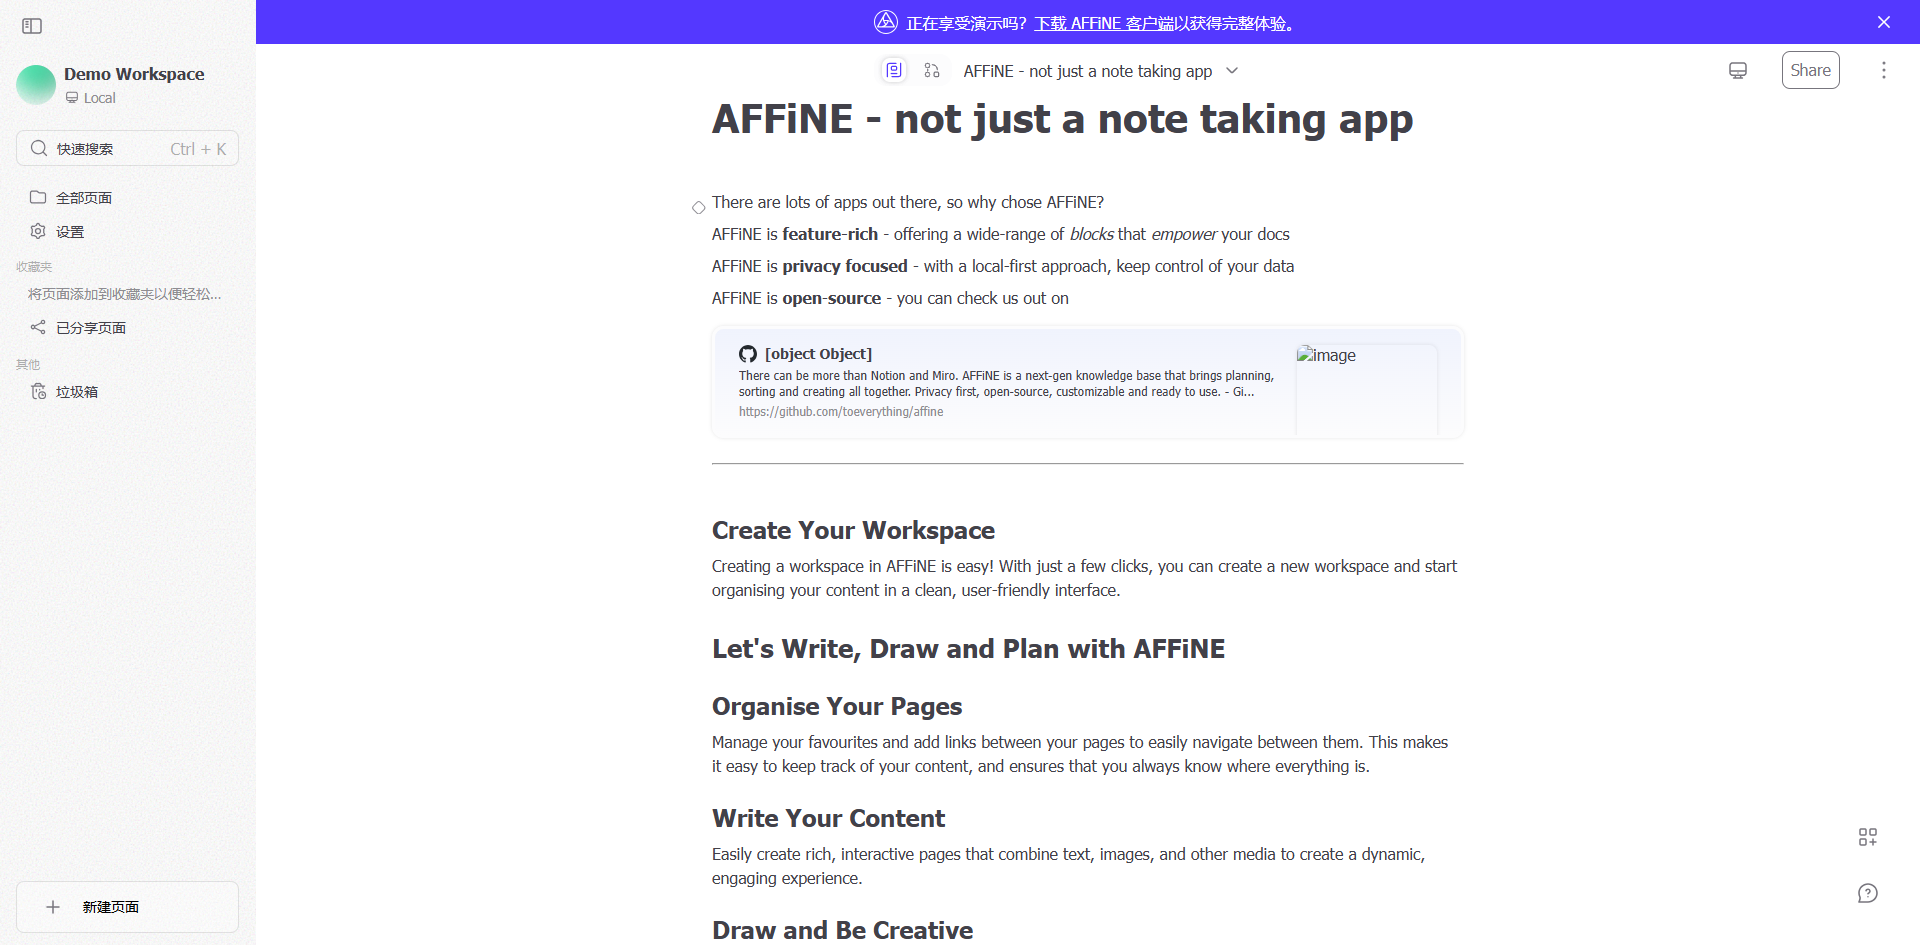
Task: Click the help question mark icon
Action: point(1868,893)
